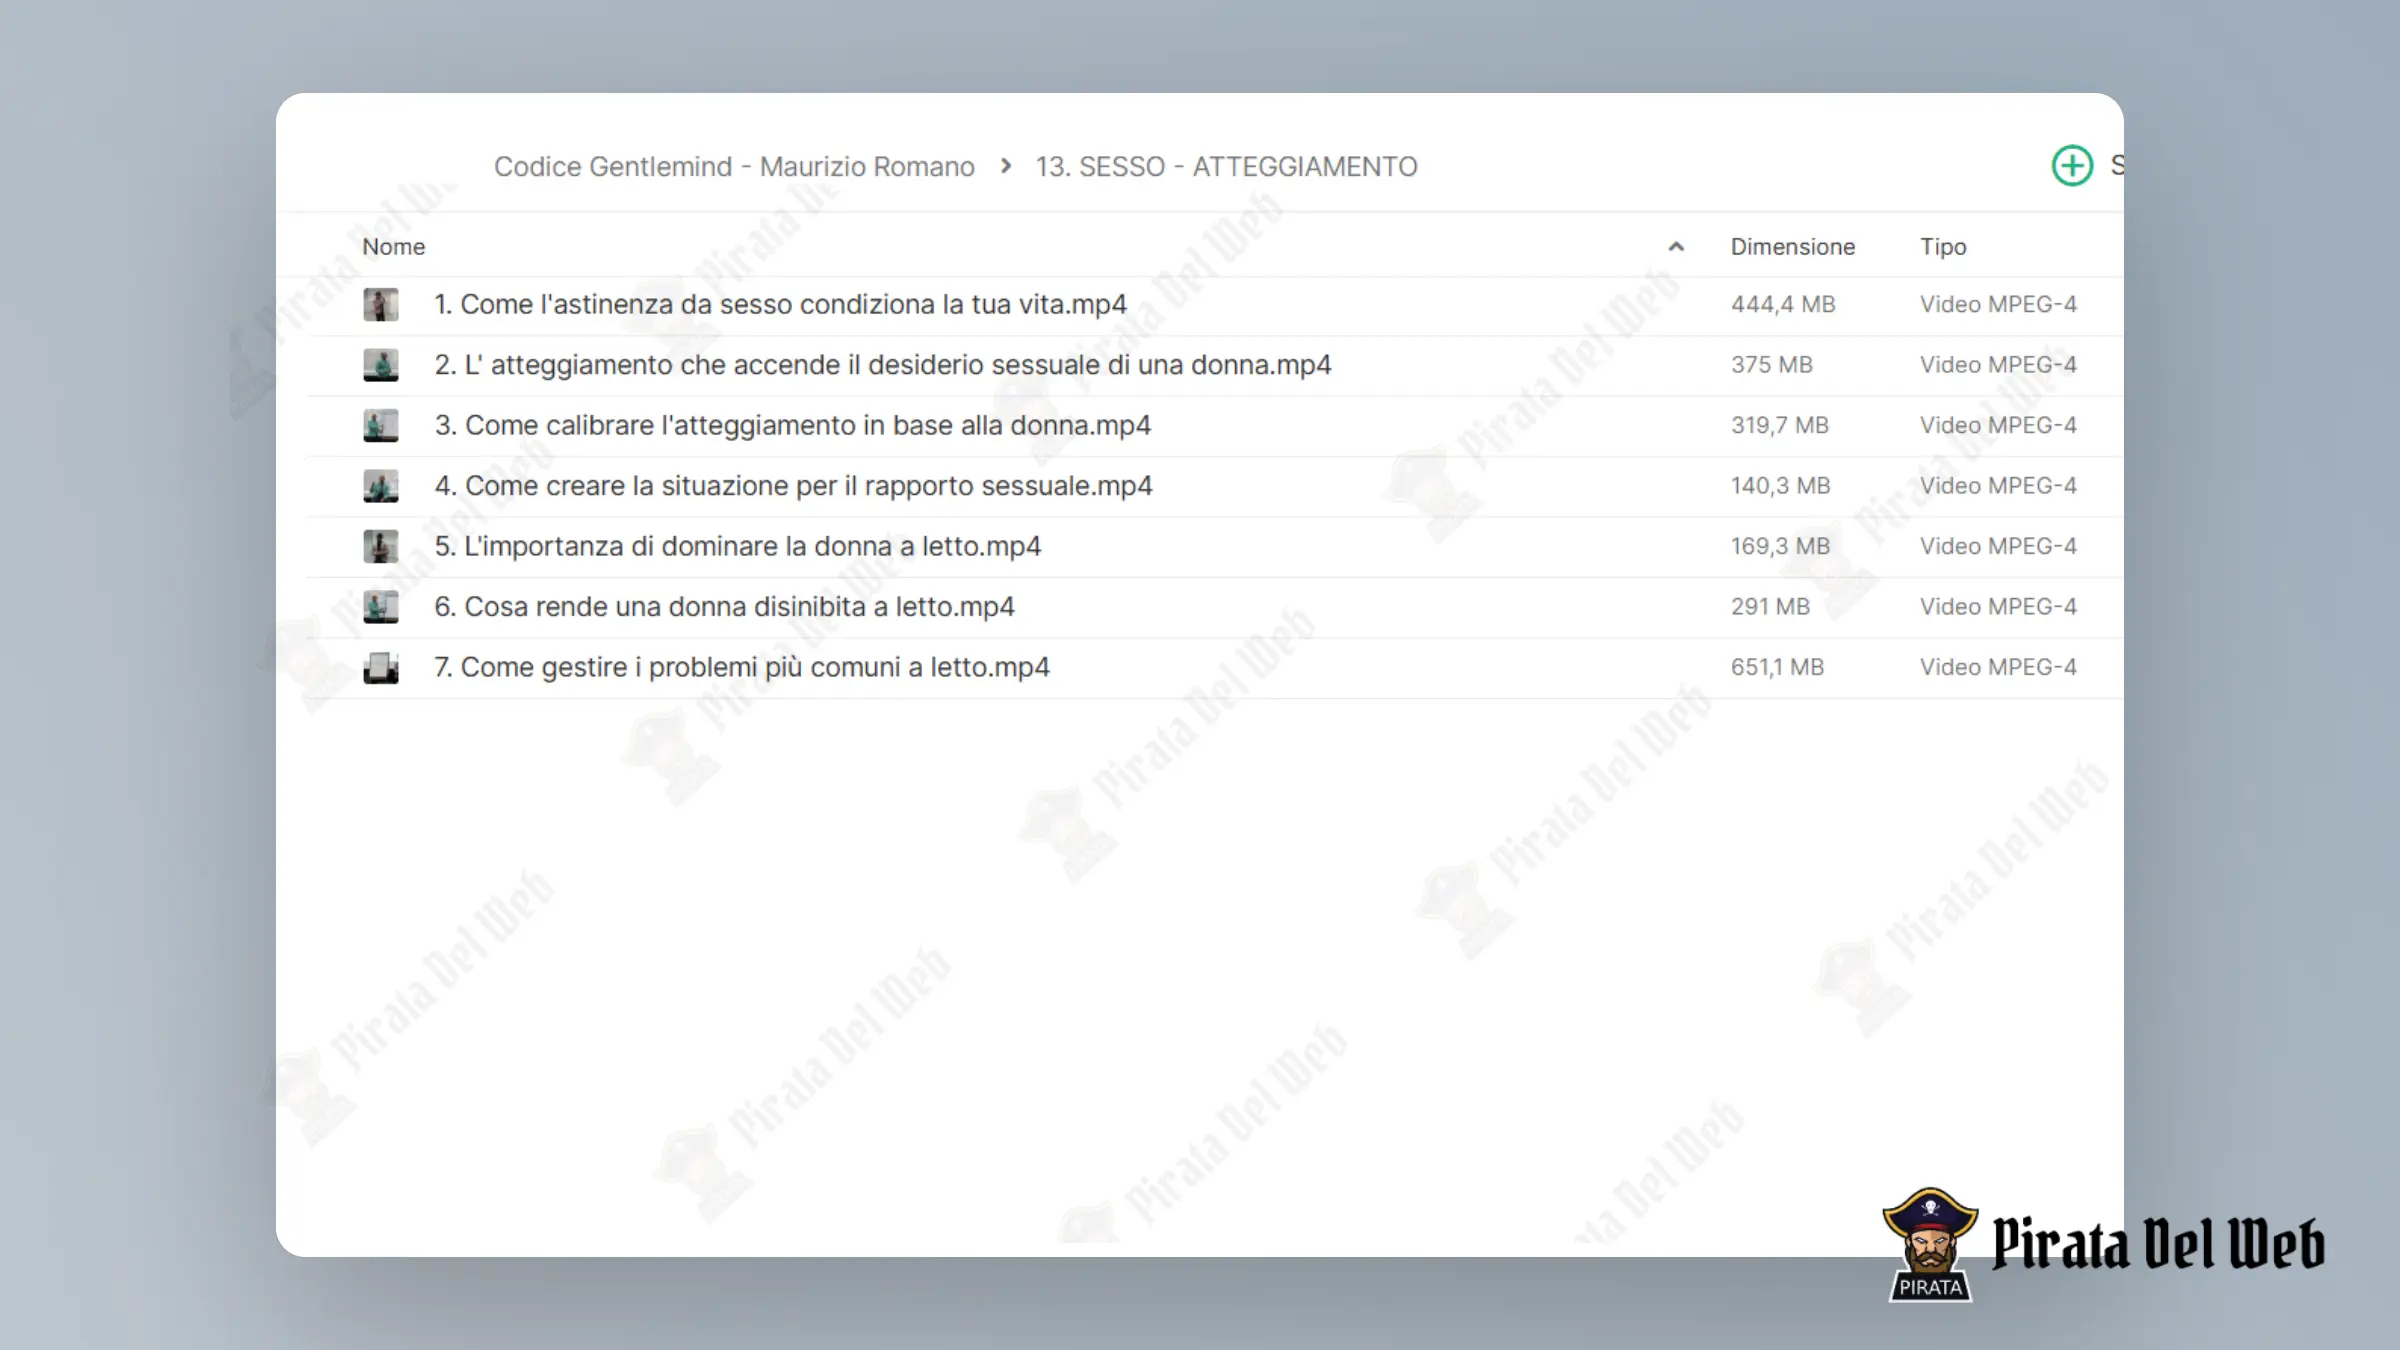
Task: Click the green plus add icon
Action: click(x=2072, y=166)
